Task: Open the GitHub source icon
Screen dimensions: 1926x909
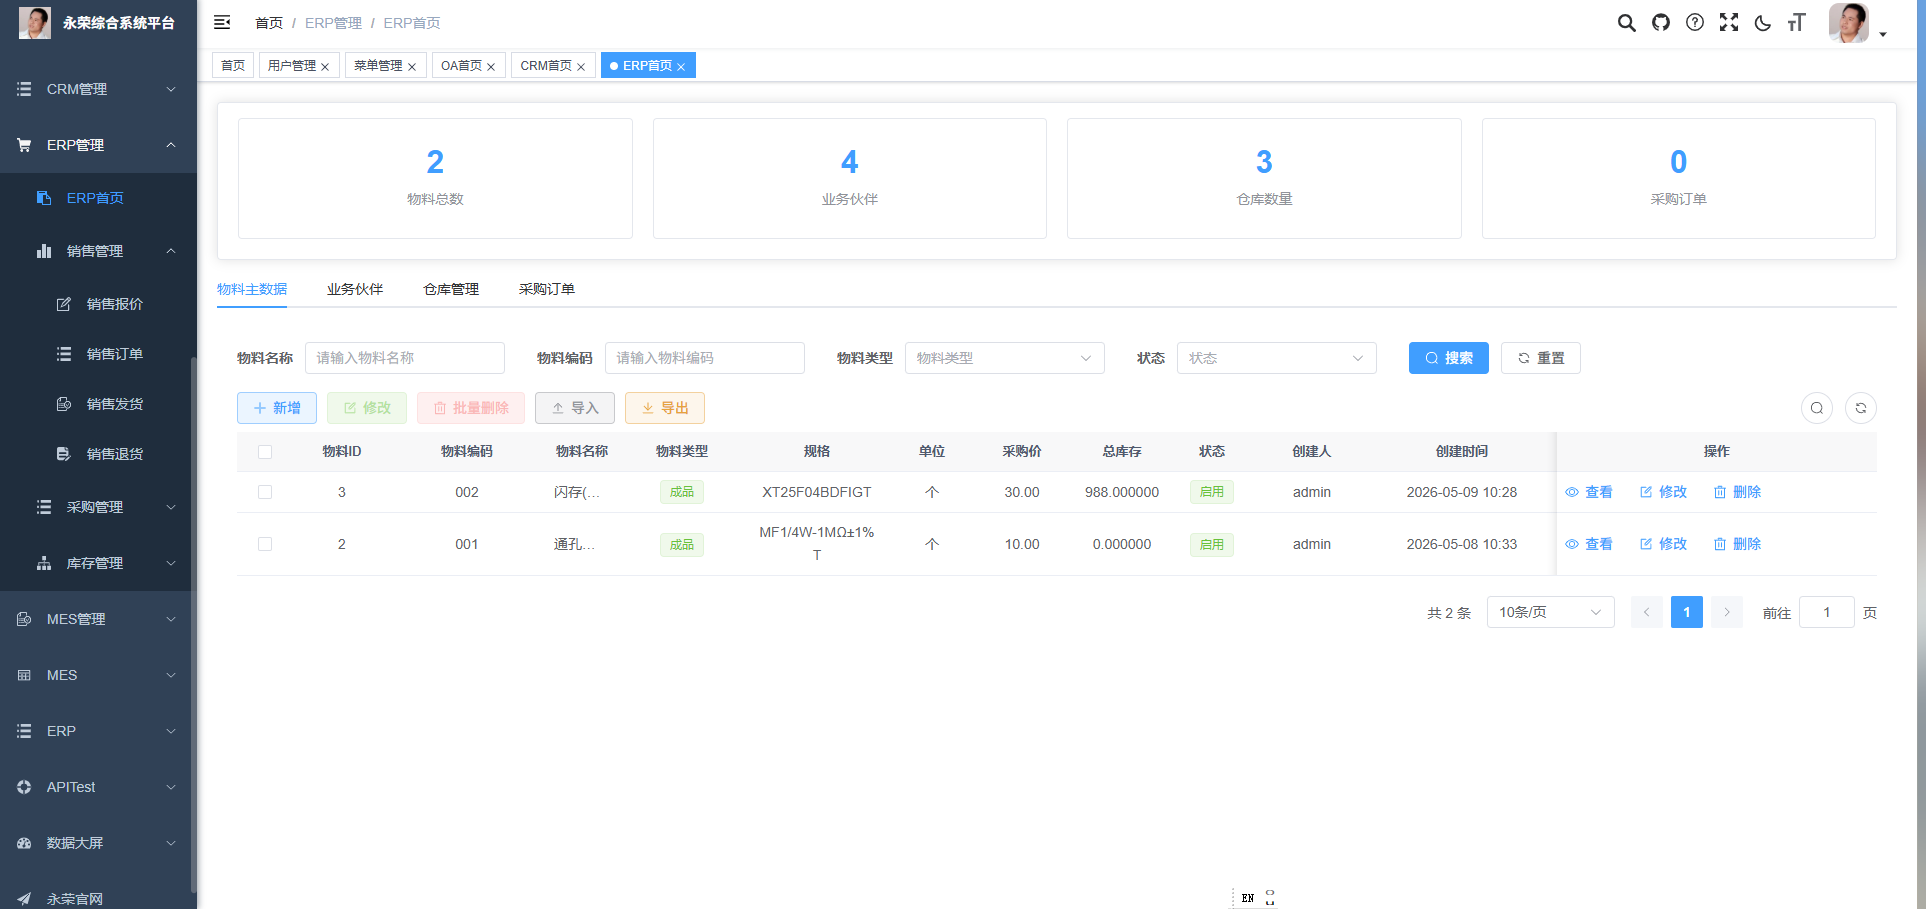Action: pos(1661,23)
